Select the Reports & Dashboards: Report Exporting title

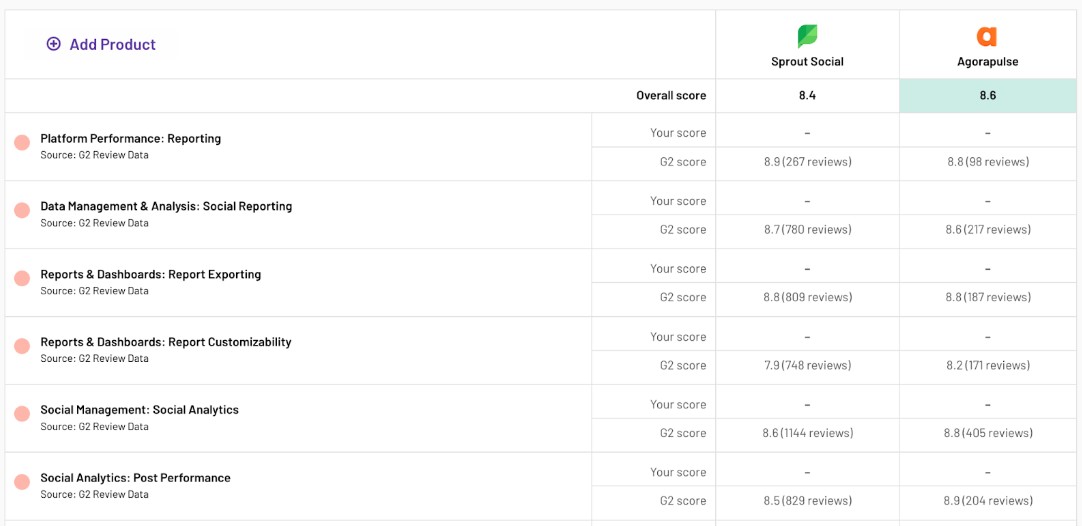pos(150,274)
